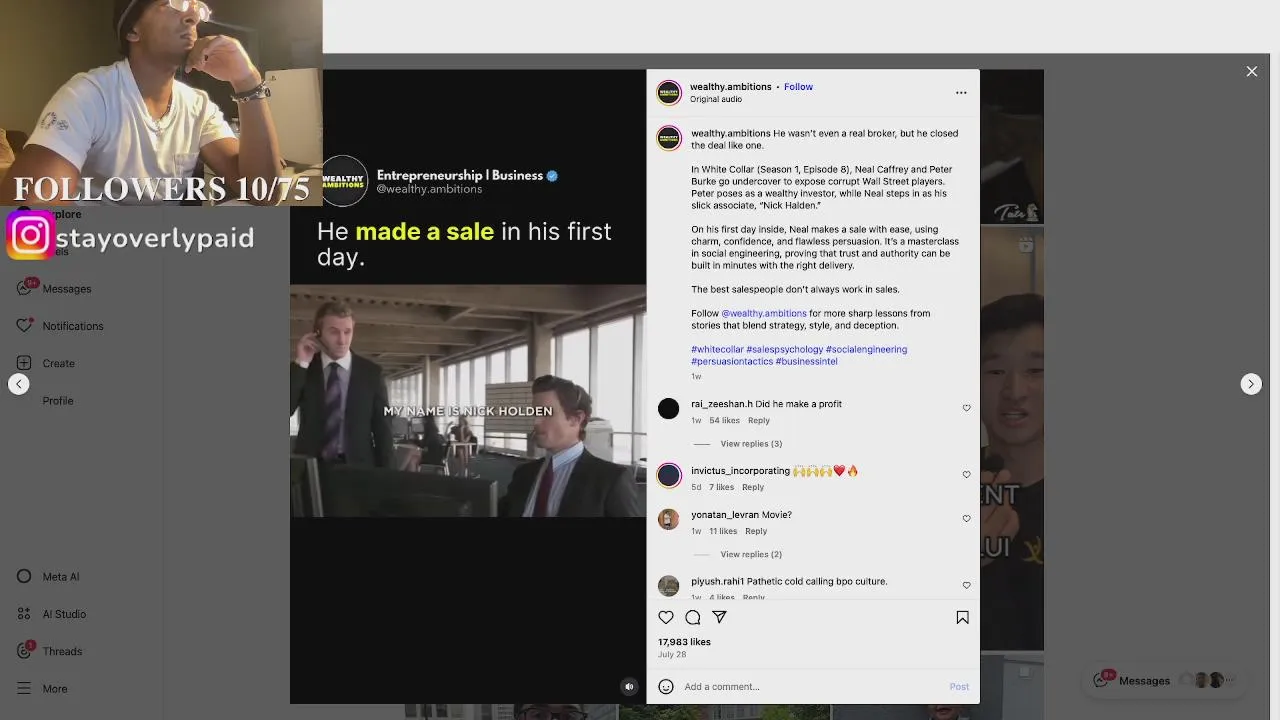1280x720 pixels.
Task: Toggle video sound with speaker icon
Action: pyautogui.click(x=629, y=687)
